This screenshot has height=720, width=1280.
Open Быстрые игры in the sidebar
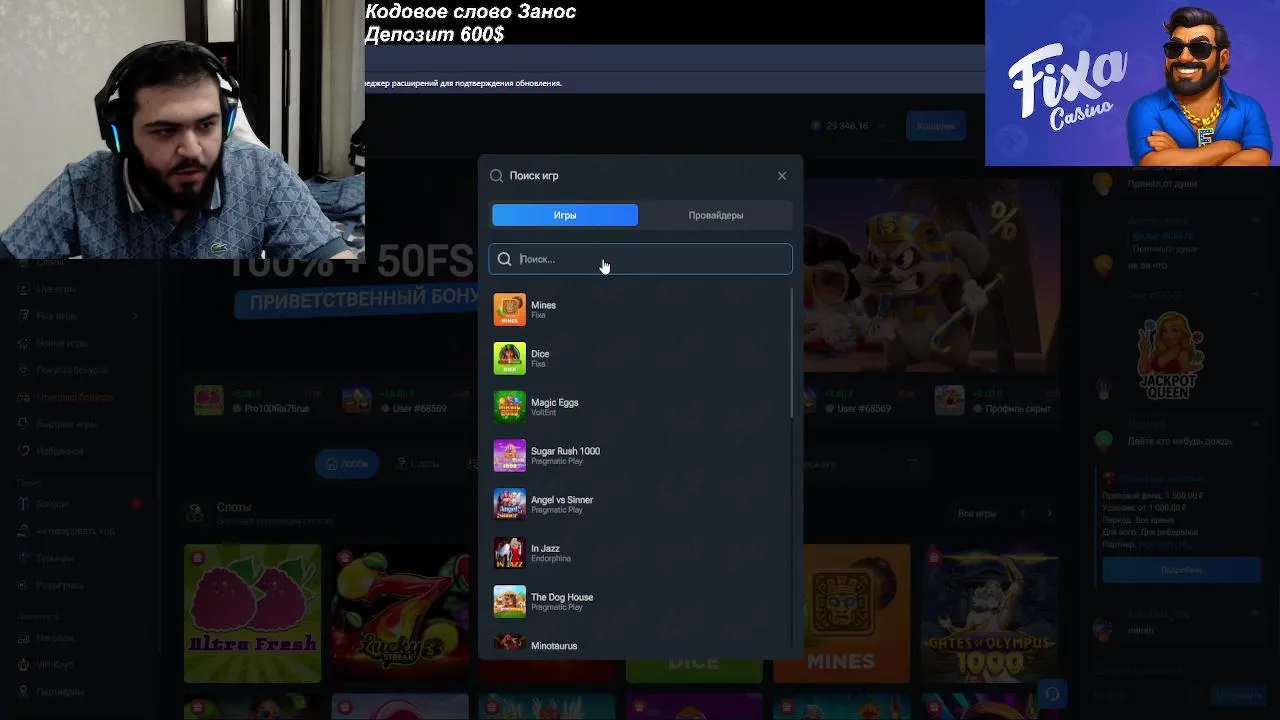66,424
